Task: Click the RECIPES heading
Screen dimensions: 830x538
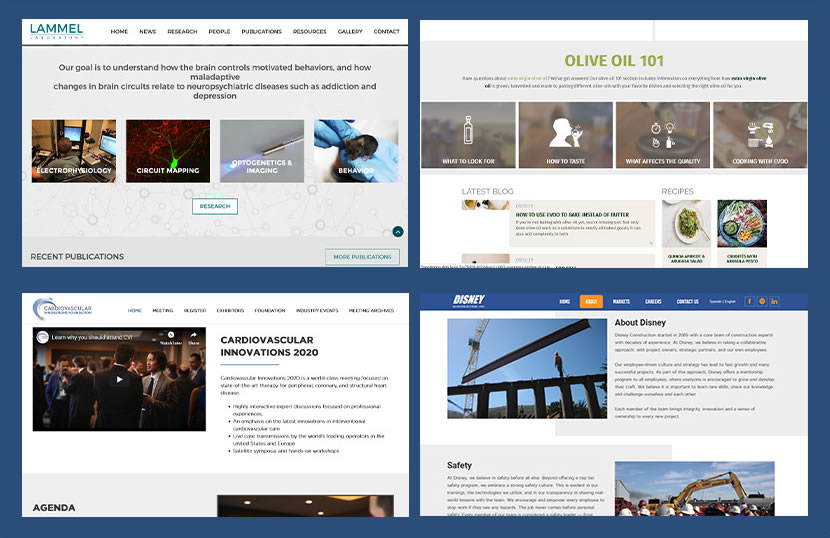Action: [x=678, y=191]
